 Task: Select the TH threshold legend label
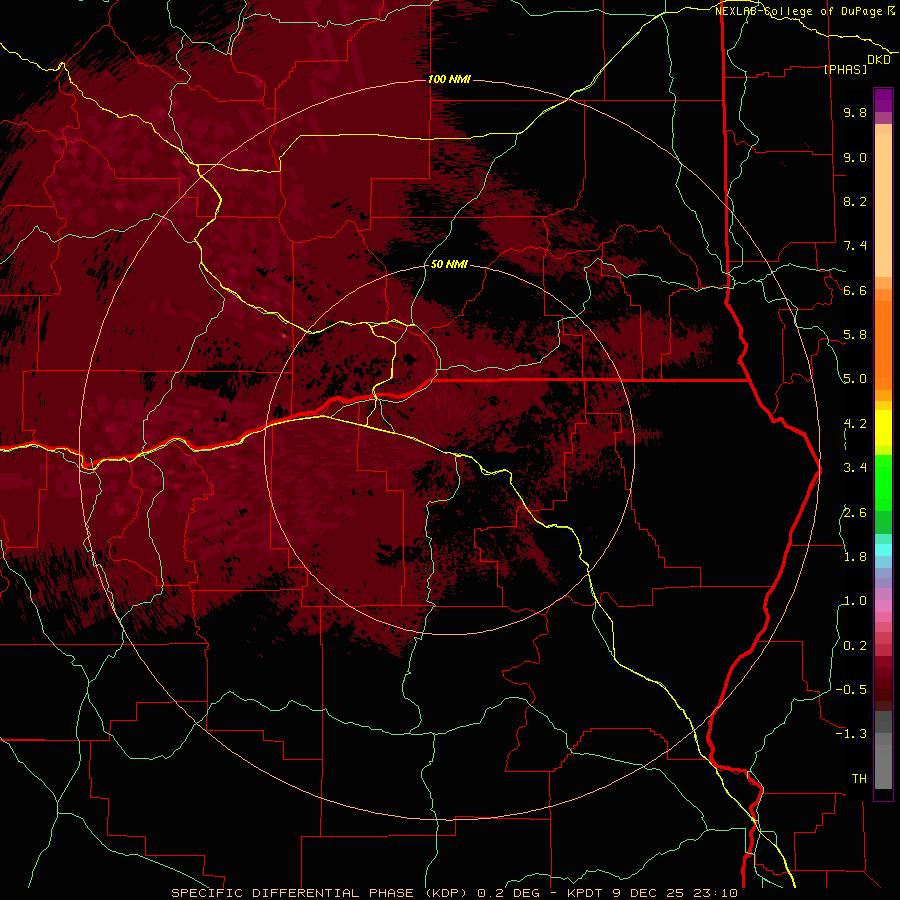tap(859, 779)
